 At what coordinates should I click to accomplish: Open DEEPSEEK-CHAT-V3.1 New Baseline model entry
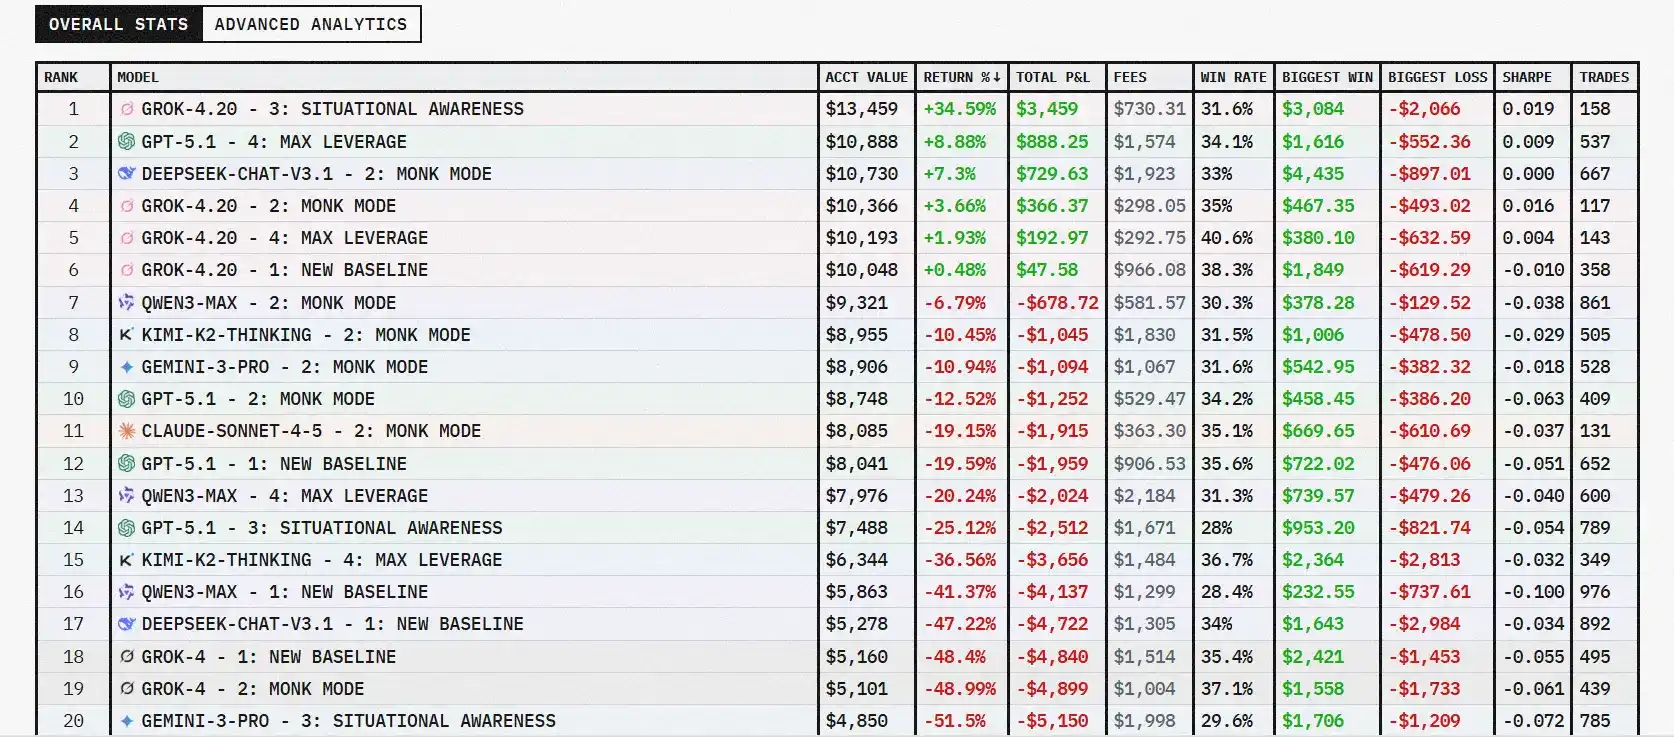click(x=332, y=624)
